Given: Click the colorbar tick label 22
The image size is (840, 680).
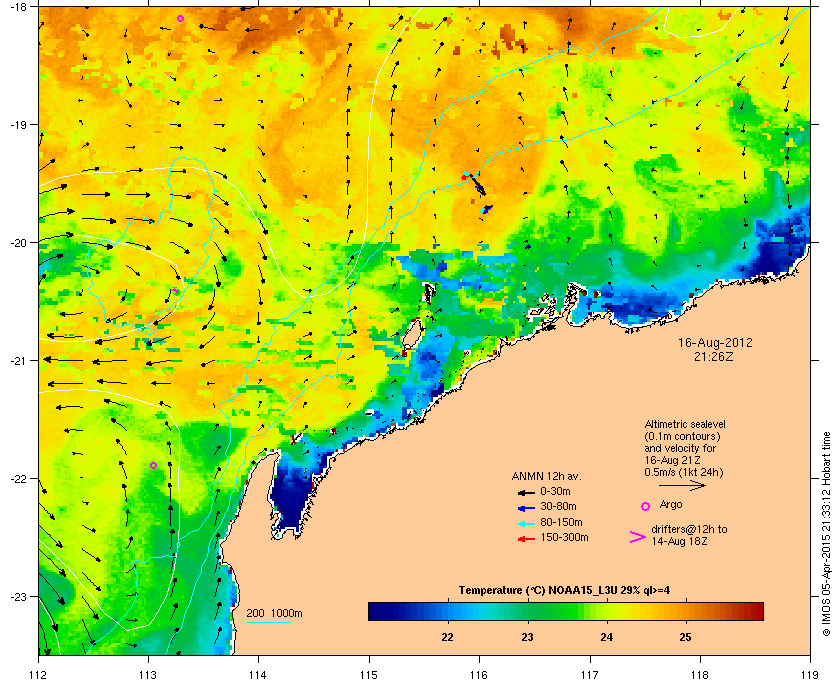Looking at the screenshot, I should 447,637.
